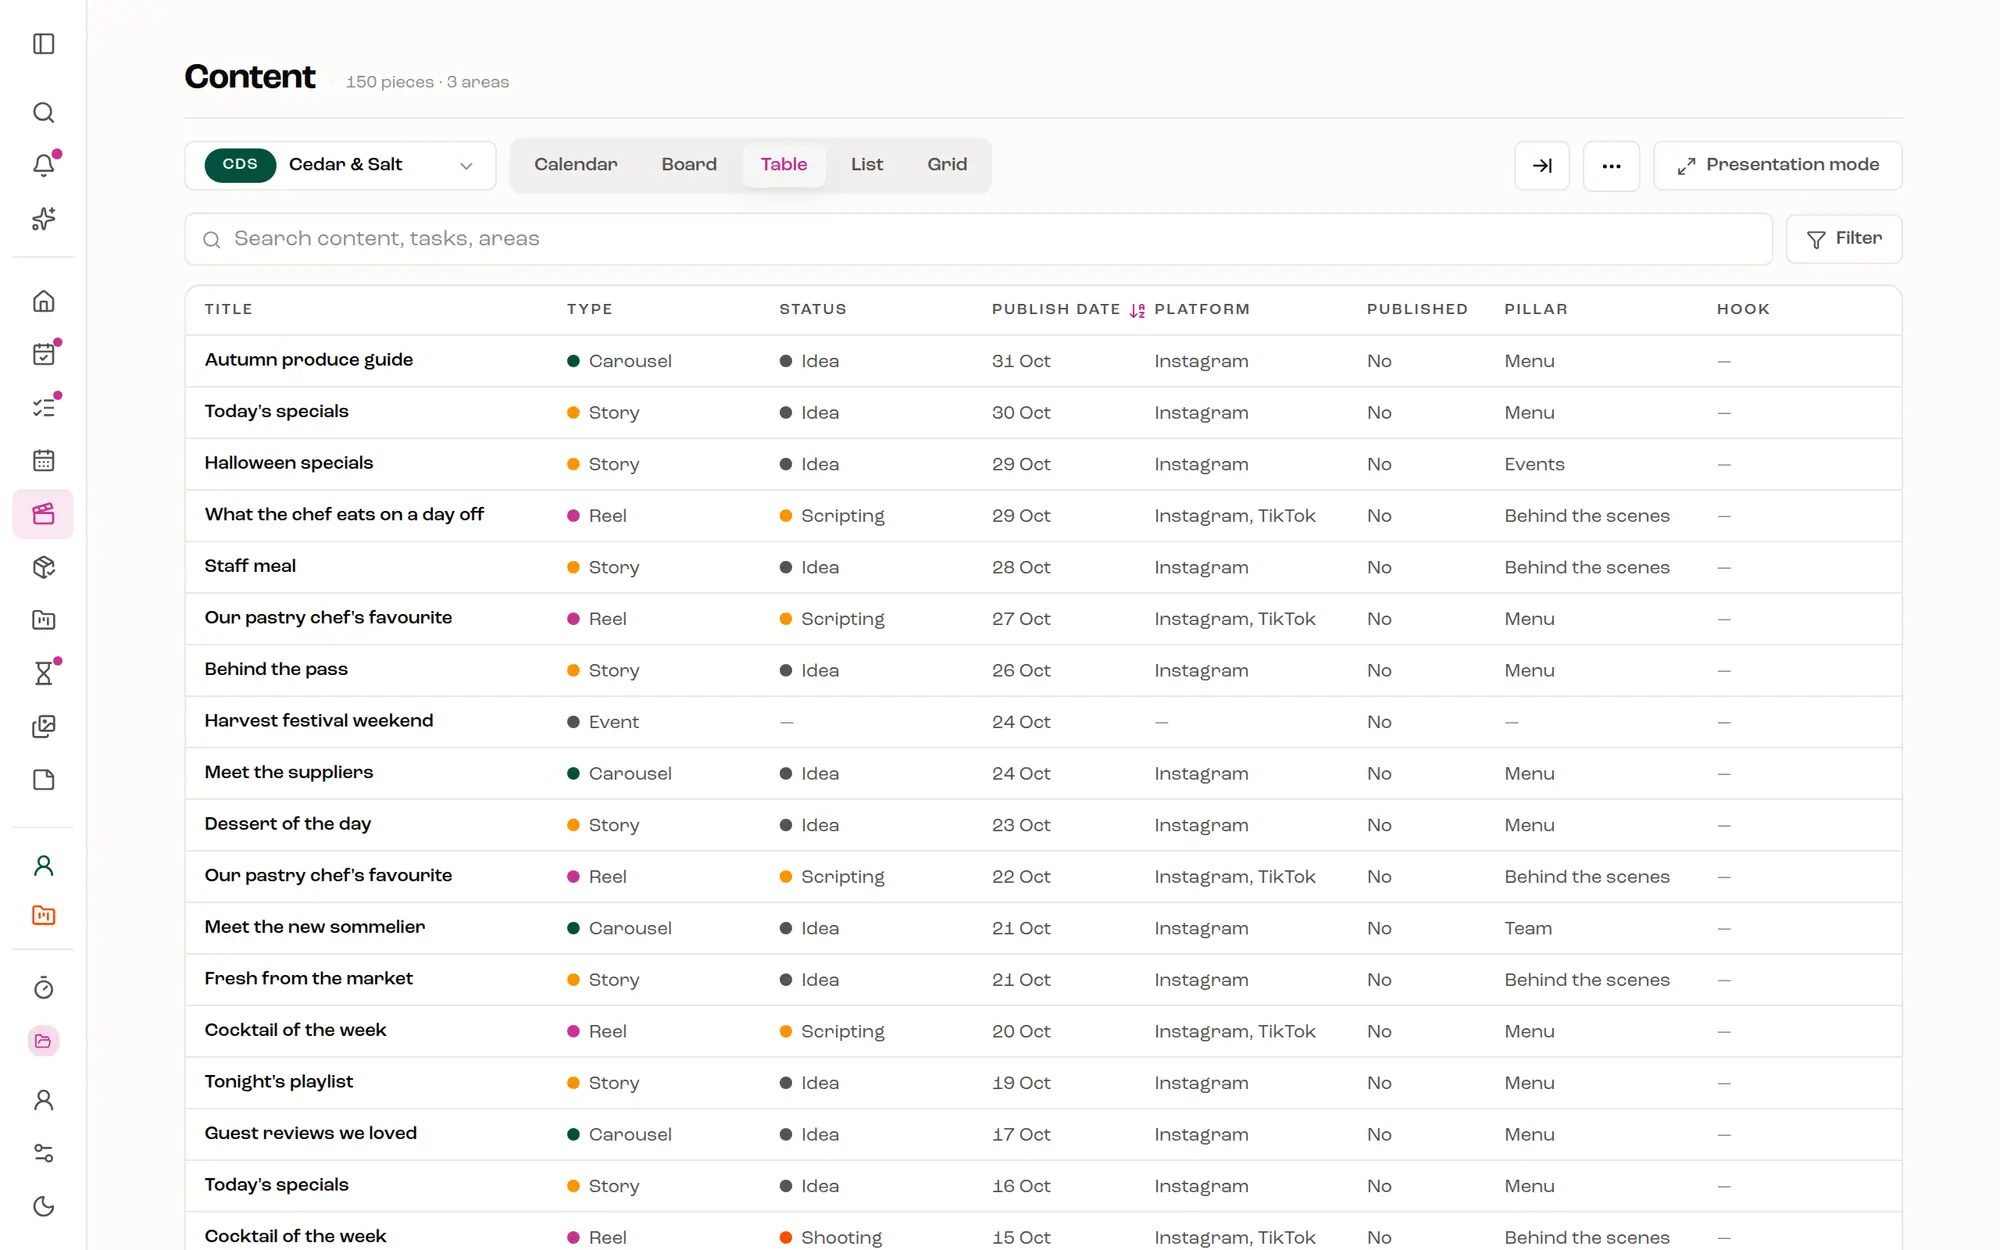Sort by the Publish Date header
Screen dimensions: 2000x1250
pos(1056,309)
